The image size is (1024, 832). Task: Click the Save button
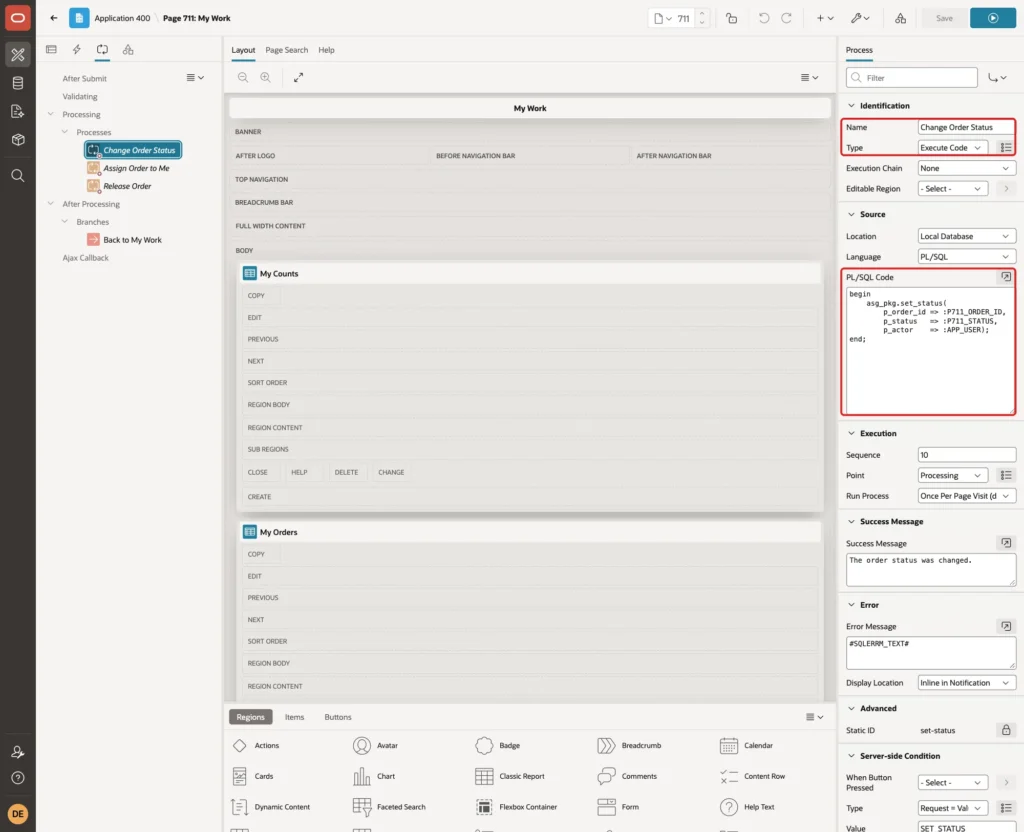point(944,18)
